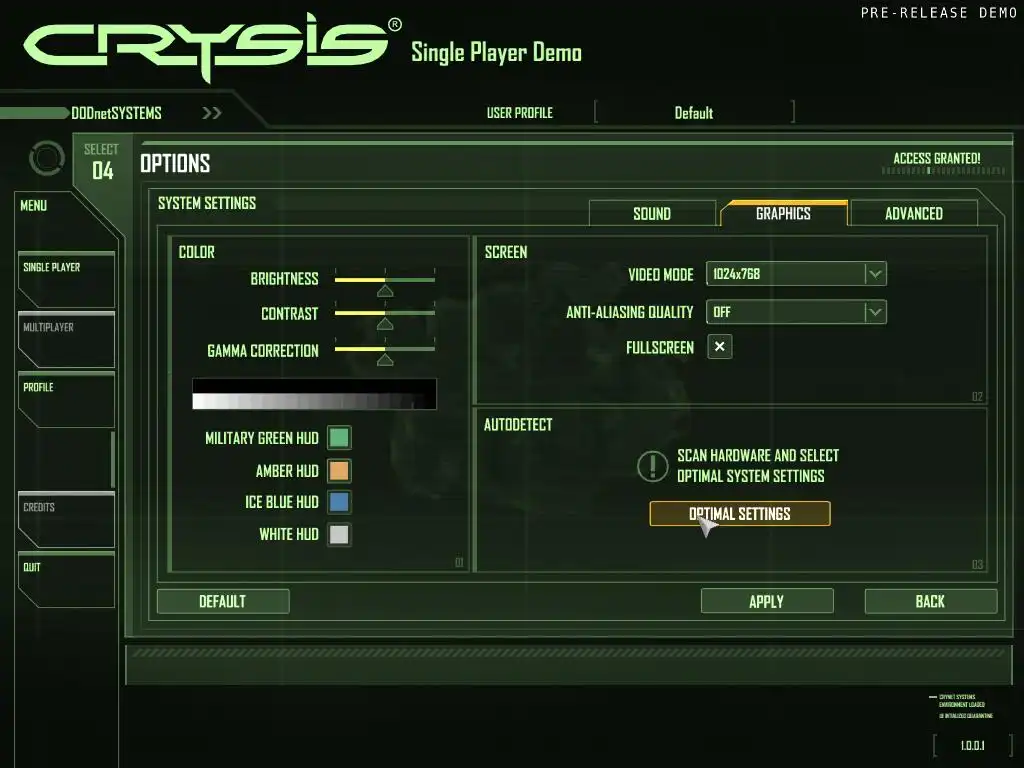Click the 'MILITARY GREEN HUD' label
The width and height of the screenshot is (1024, 768).
262,438
